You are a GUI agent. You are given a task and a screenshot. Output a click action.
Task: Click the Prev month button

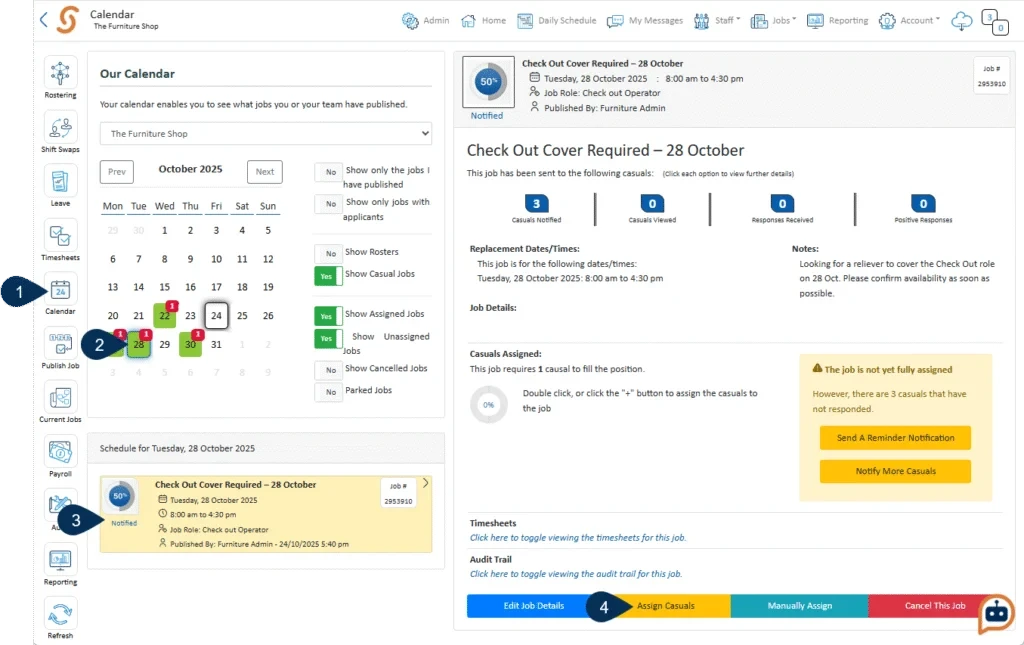point(117,172)
